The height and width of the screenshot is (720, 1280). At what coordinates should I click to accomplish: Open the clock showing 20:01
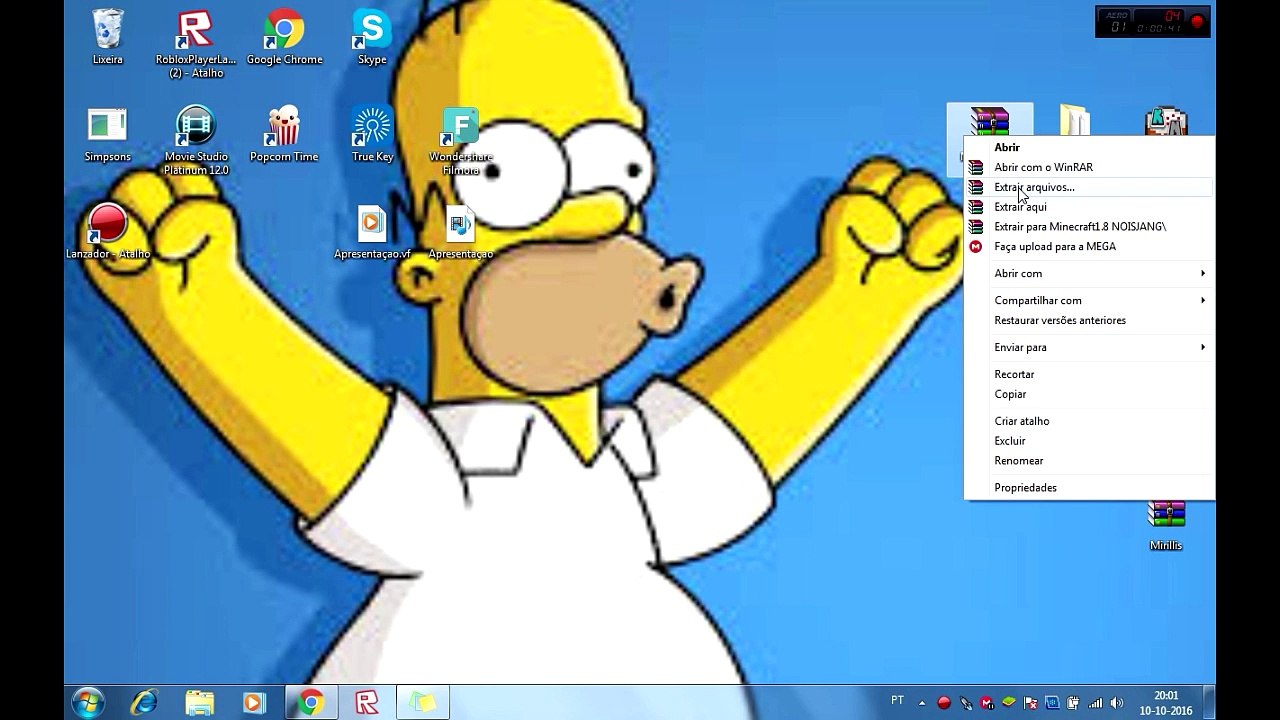pyautogui.click(x=1166, y=703)
